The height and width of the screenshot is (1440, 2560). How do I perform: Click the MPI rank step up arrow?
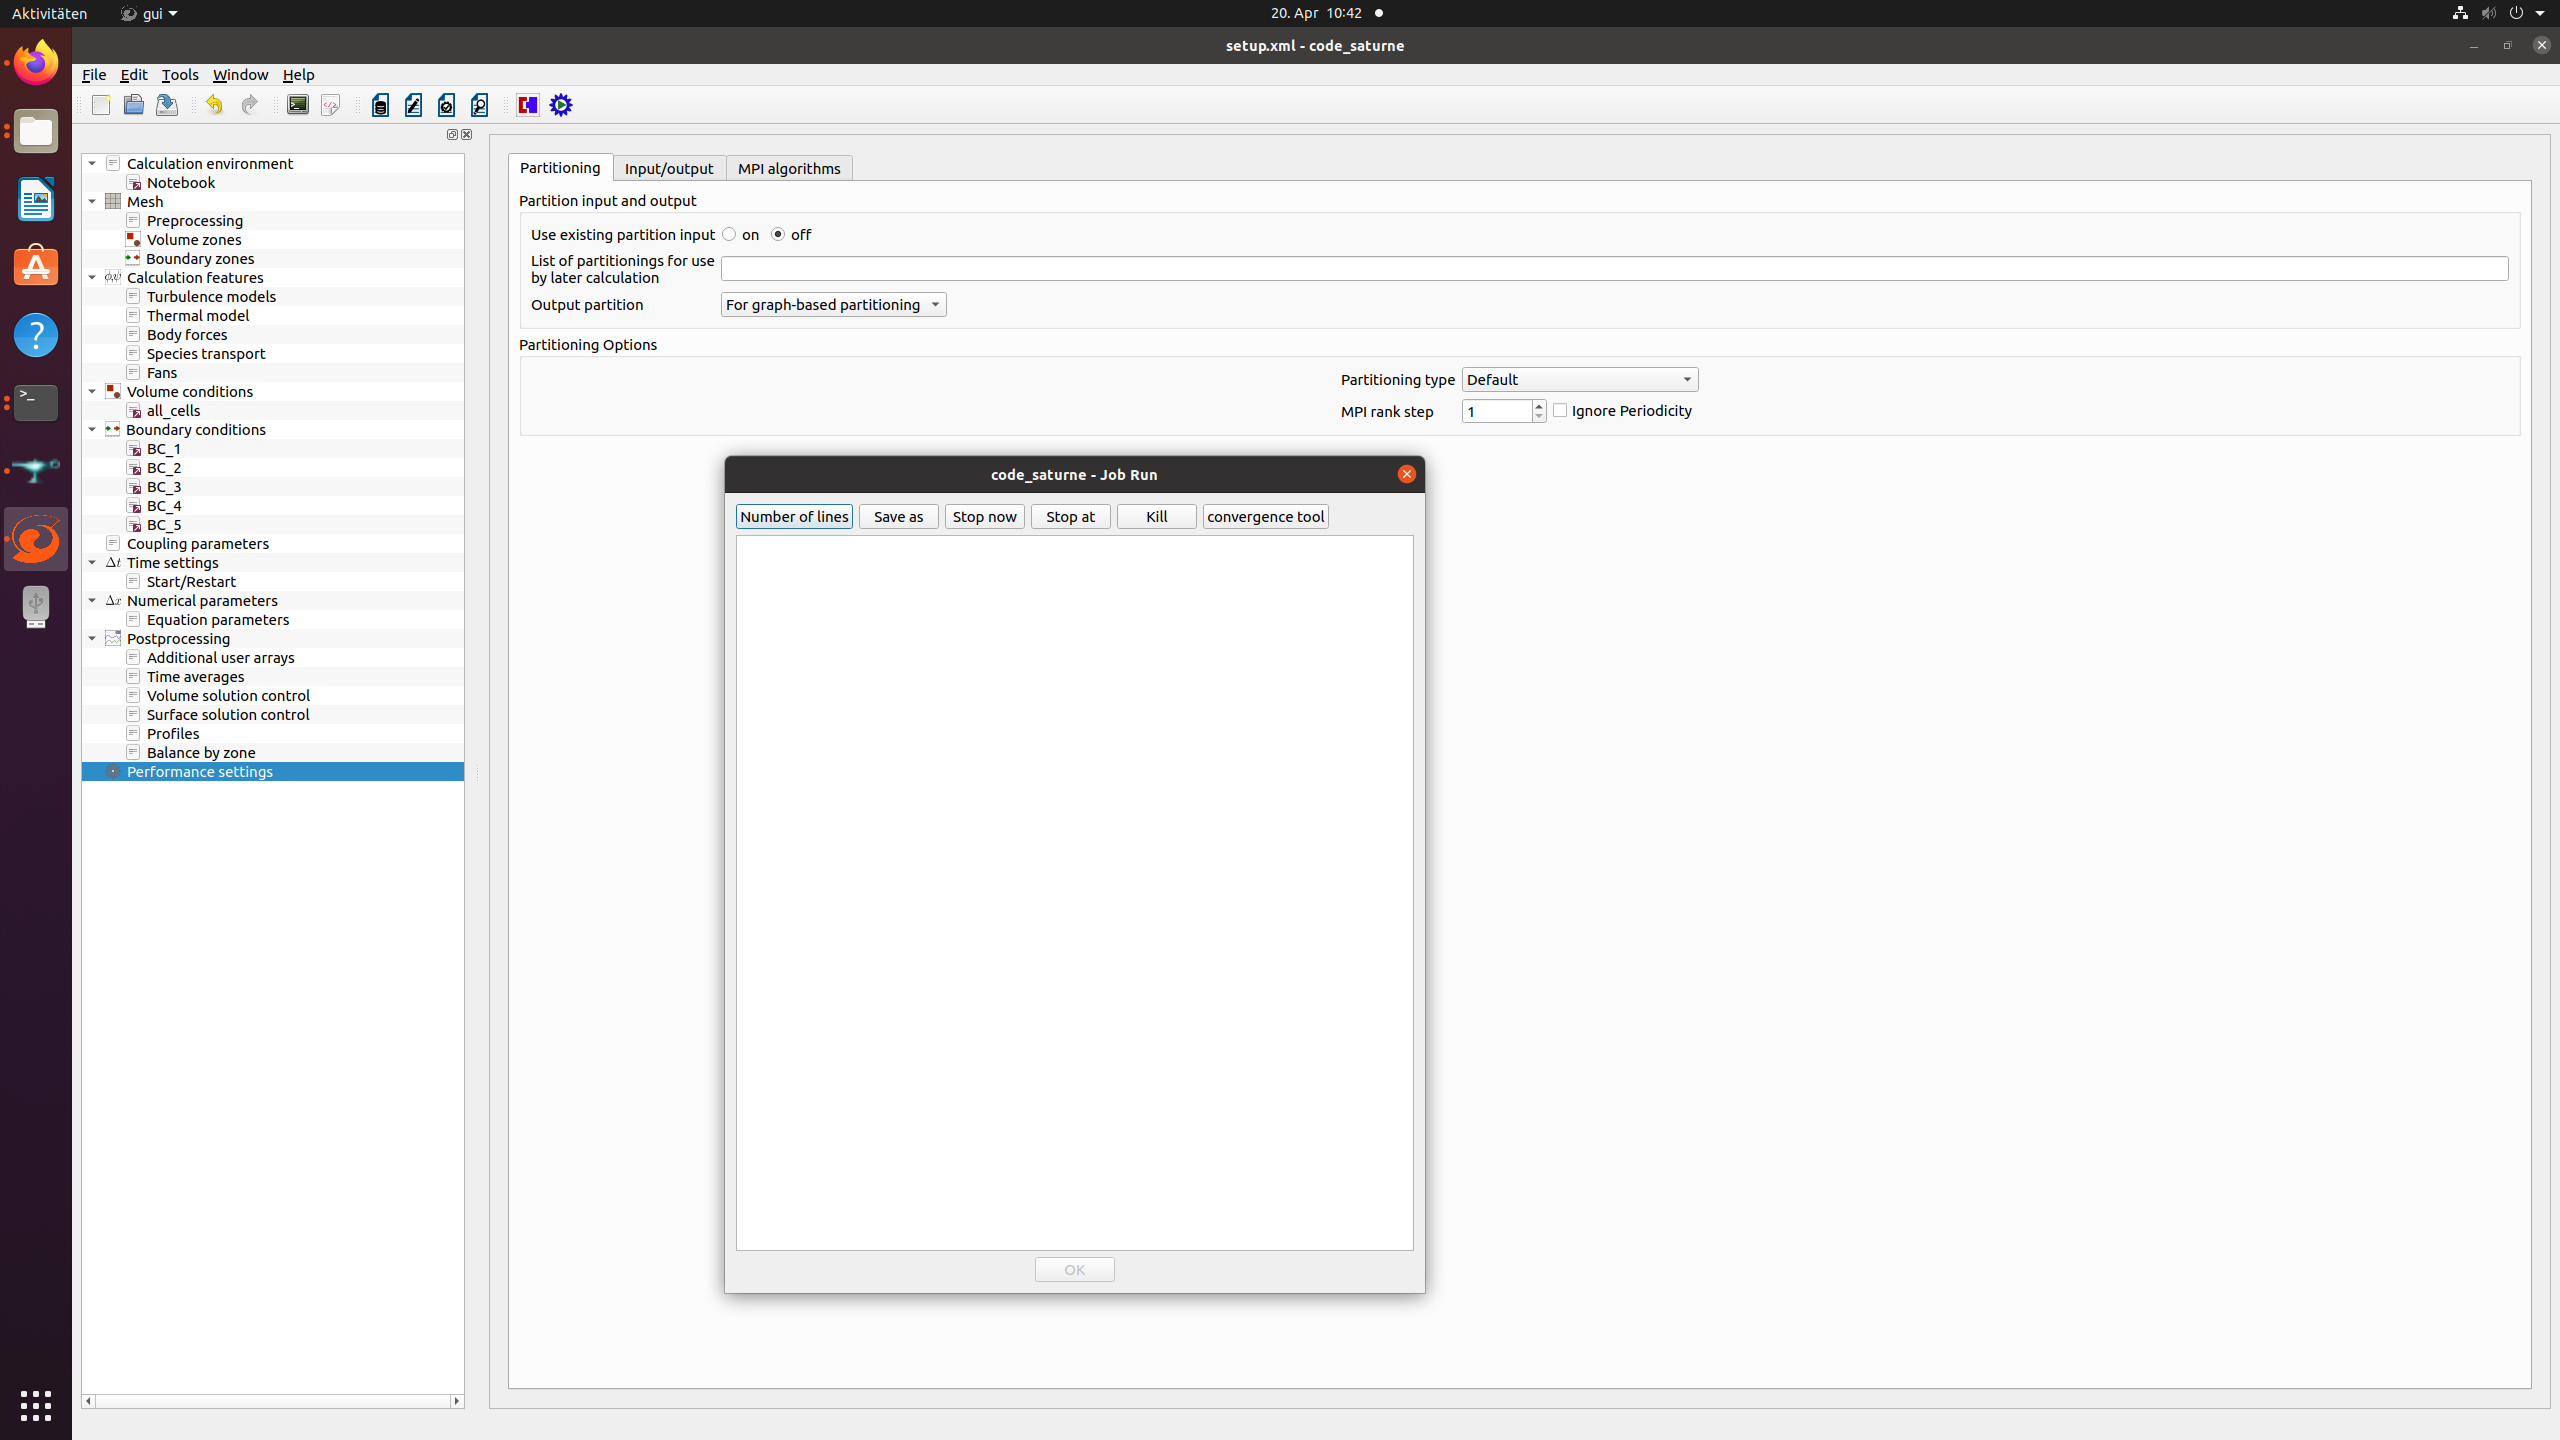[x=1538, y=406]
